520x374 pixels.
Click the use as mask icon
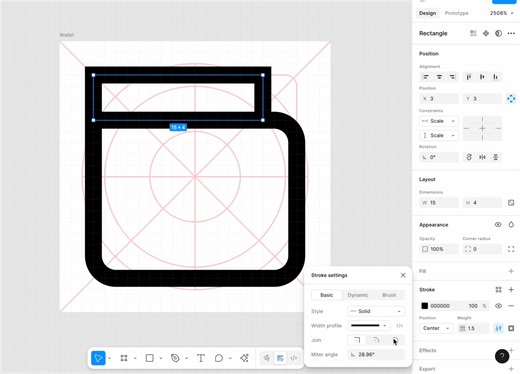[x=498, y=33]
